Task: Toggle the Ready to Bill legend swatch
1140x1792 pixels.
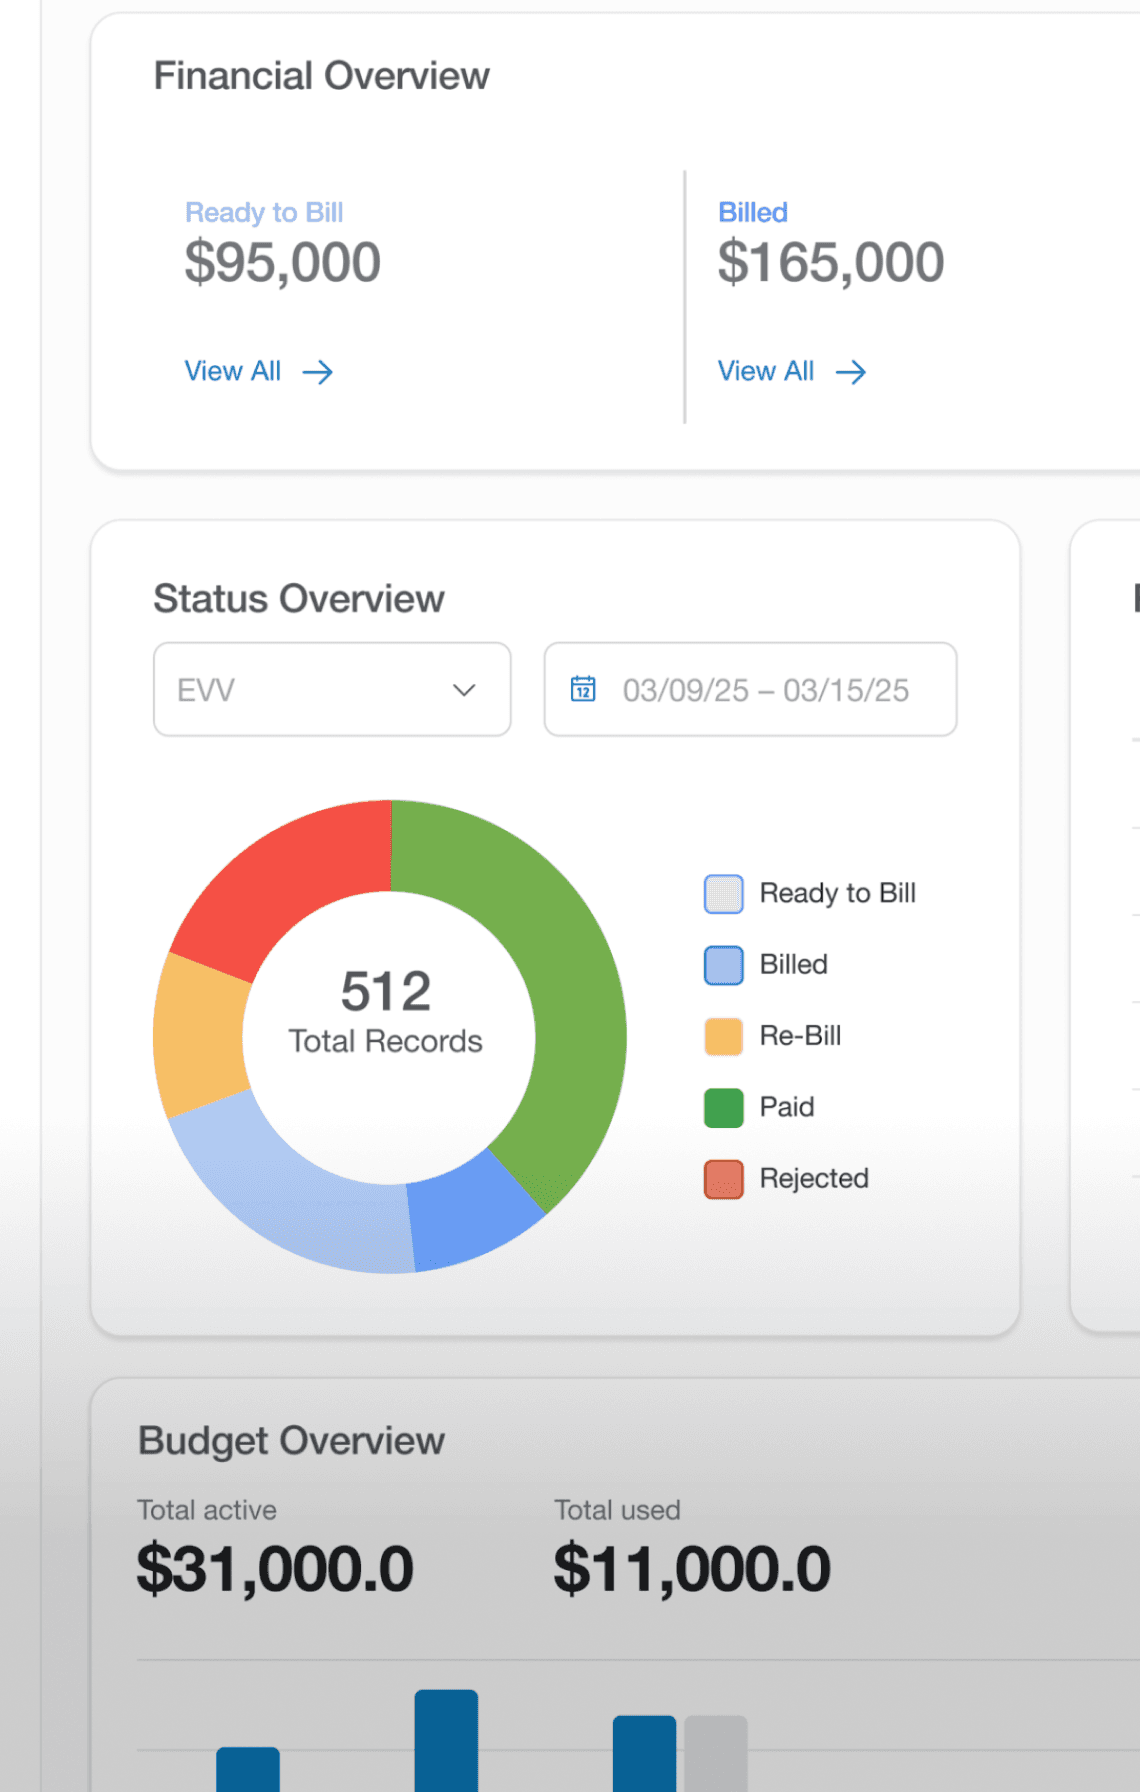Action: pyautogui.click(x=724, y=894)
